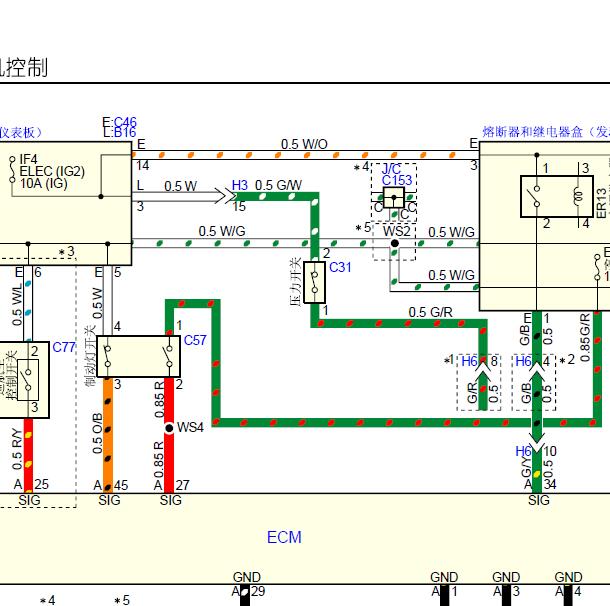Click the SIG label at pin A 27
Viewport: 610px width, 606px height.
pyautogui.click(x=170, y=500)
